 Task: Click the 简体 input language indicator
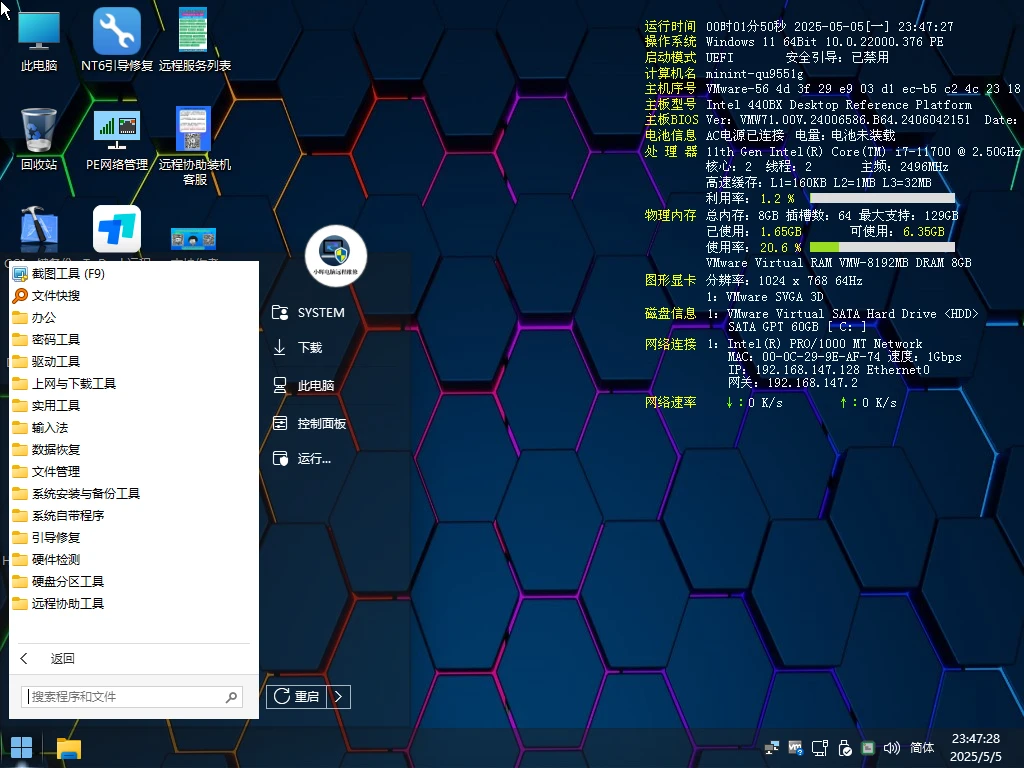[x=922, y=748]
